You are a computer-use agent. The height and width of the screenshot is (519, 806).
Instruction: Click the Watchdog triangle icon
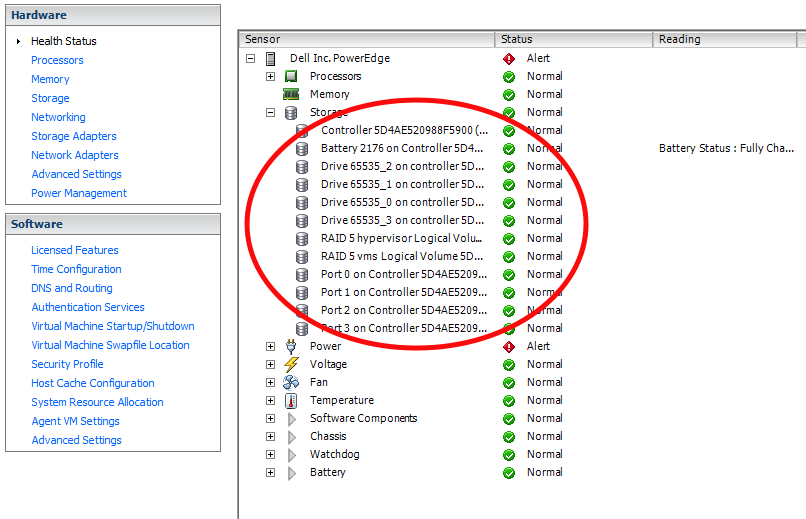tap(292, 455)
